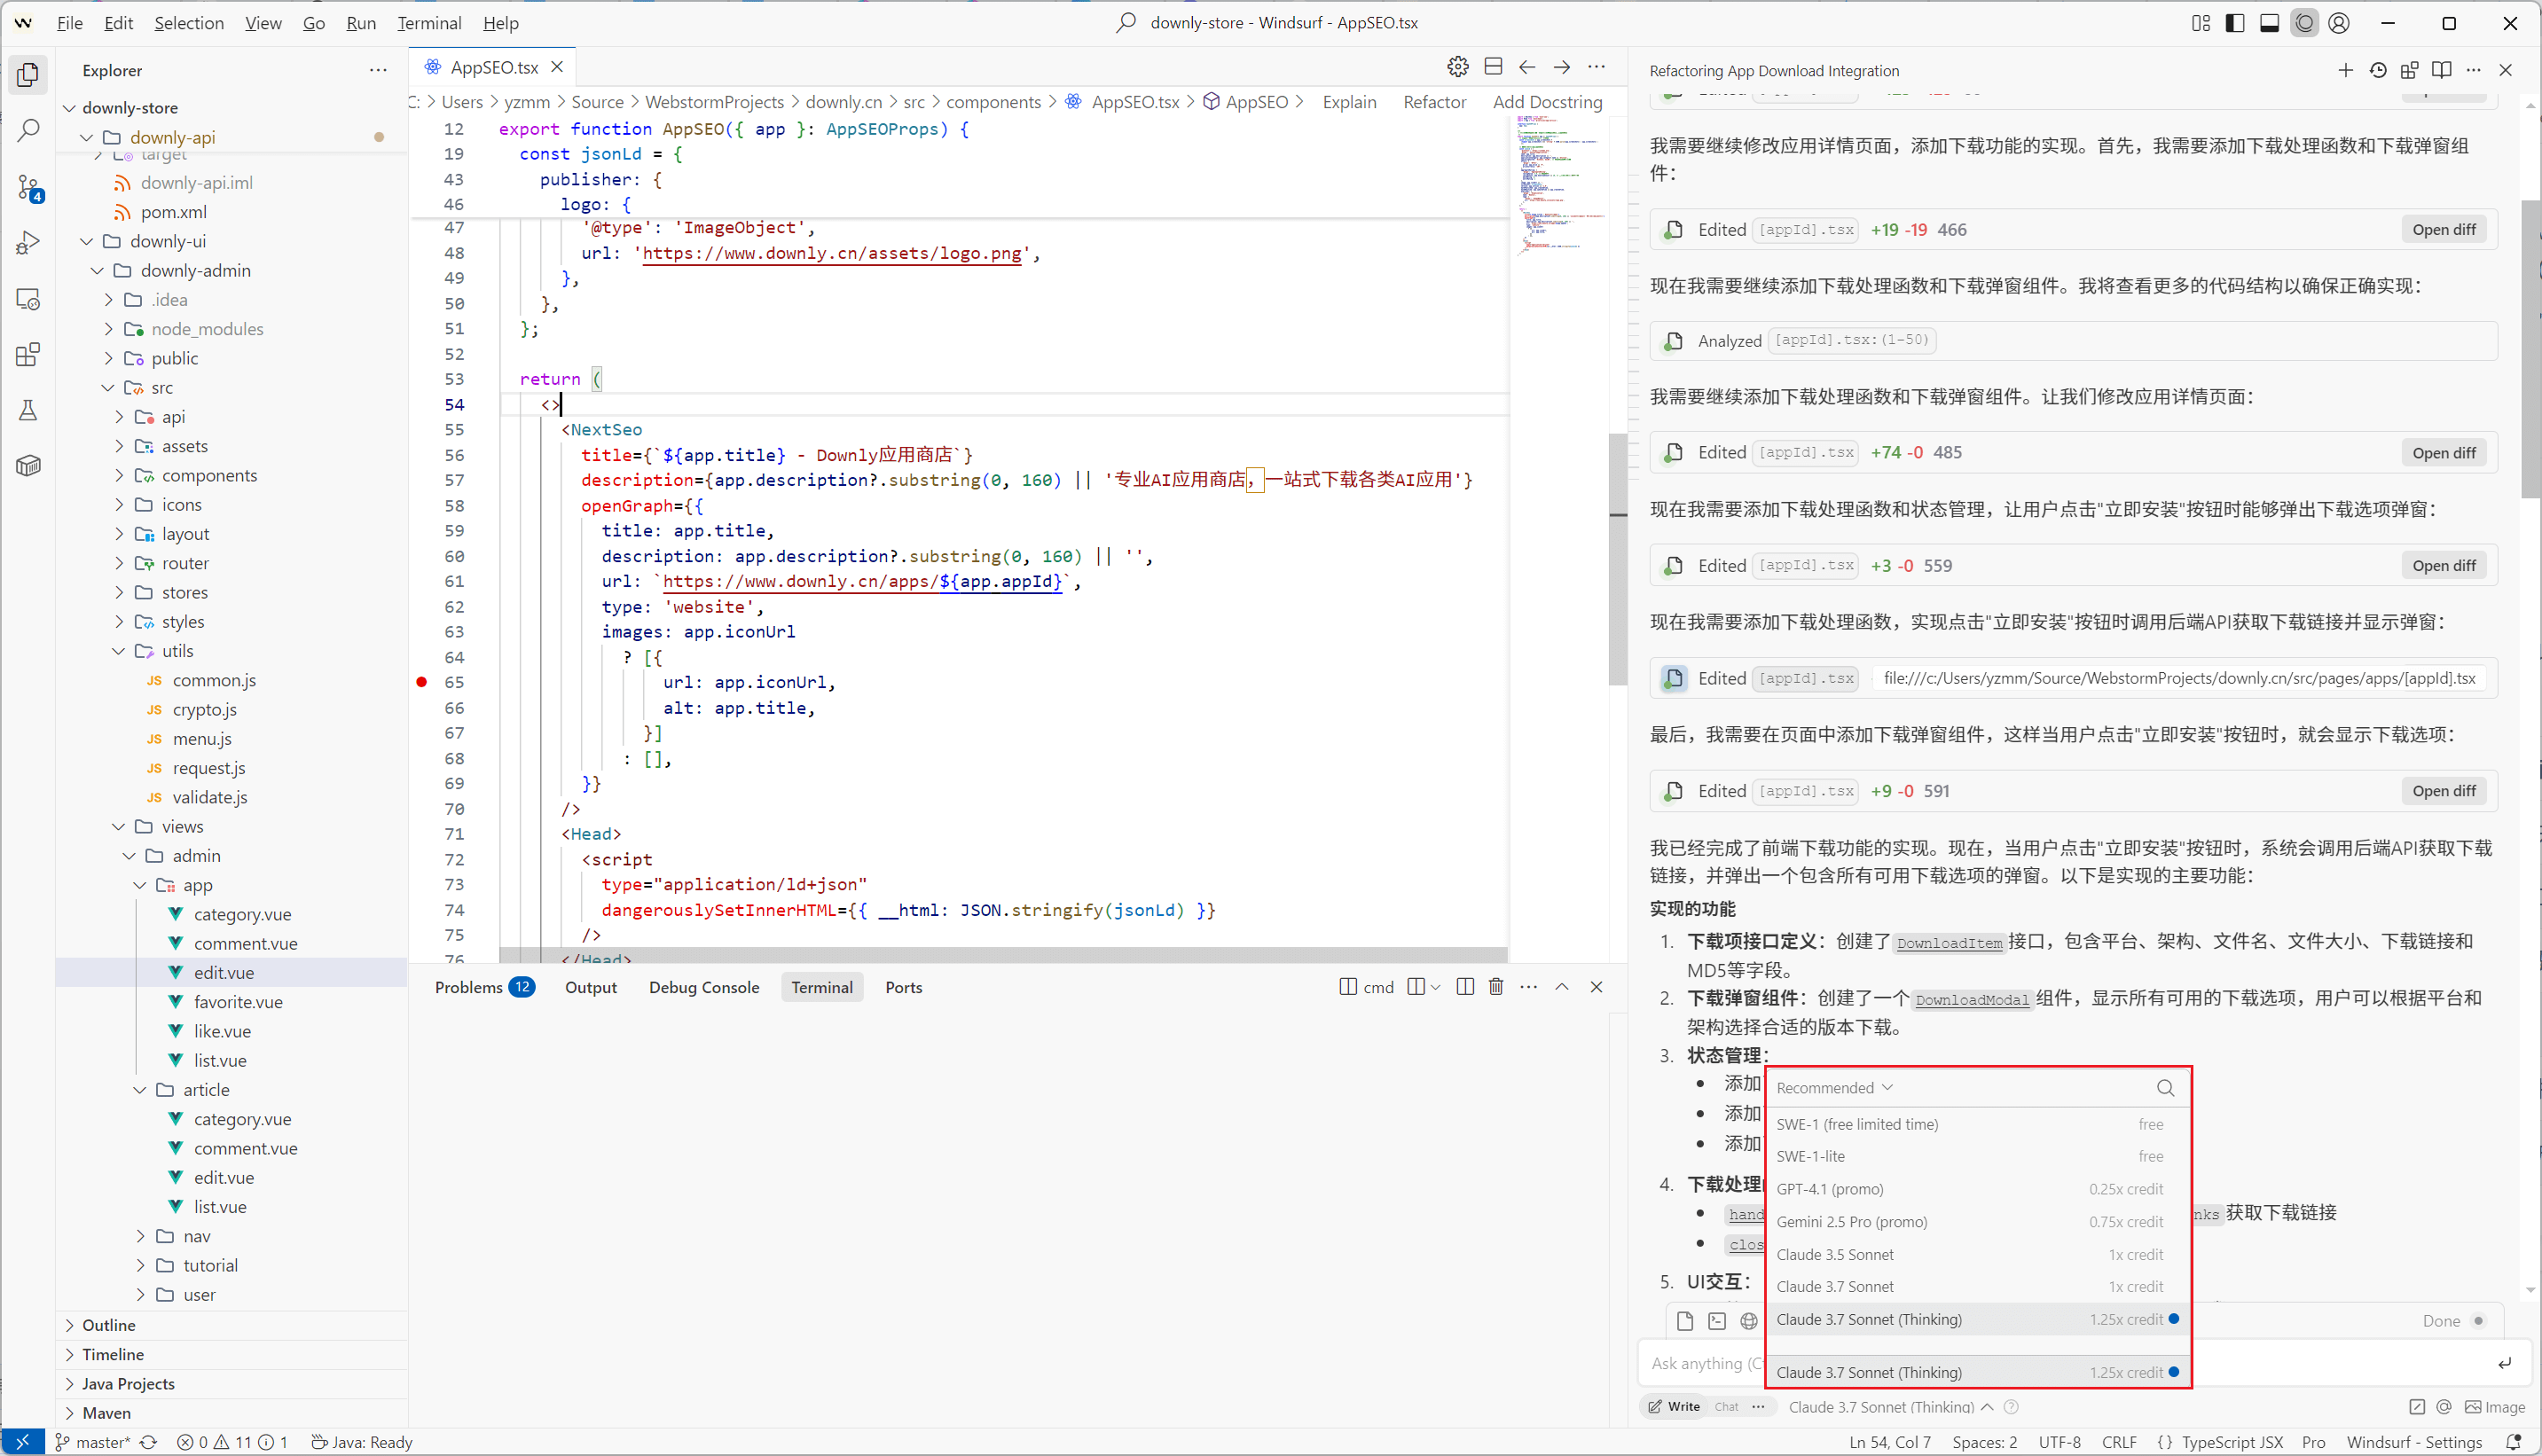This screenshot has height=1456, width=2542.
Task: Open diff for the +74 -0 edit
Action: click(x=2444, y=453)
